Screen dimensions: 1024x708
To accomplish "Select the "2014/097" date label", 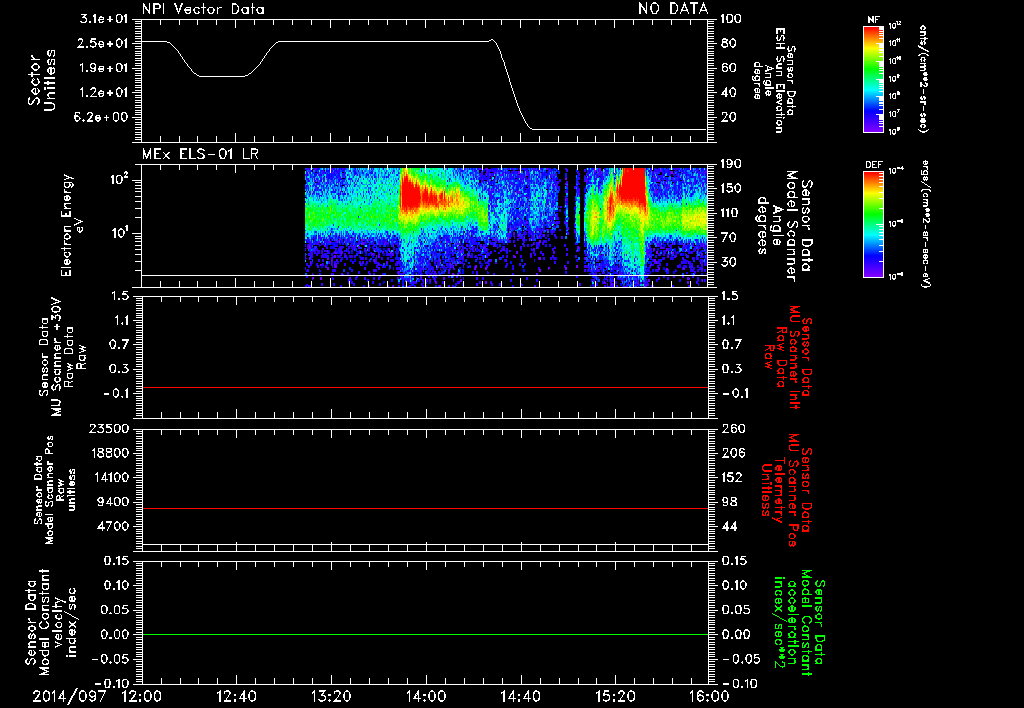I will (69, 696).
